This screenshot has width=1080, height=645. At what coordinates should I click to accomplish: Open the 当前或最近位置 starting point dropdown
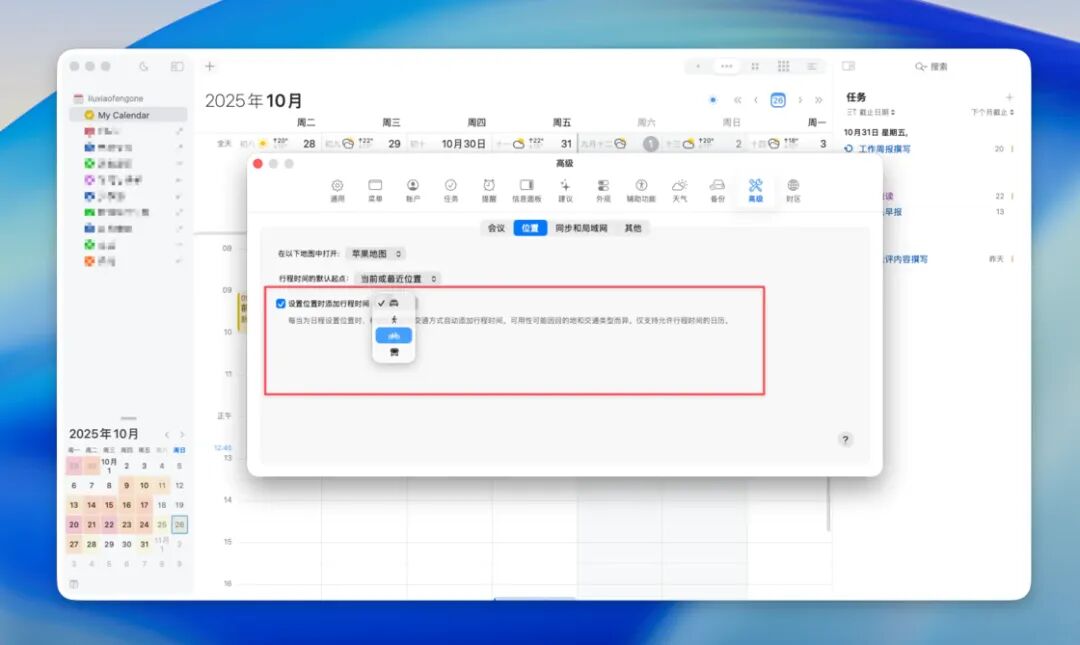tap(397, 278)
